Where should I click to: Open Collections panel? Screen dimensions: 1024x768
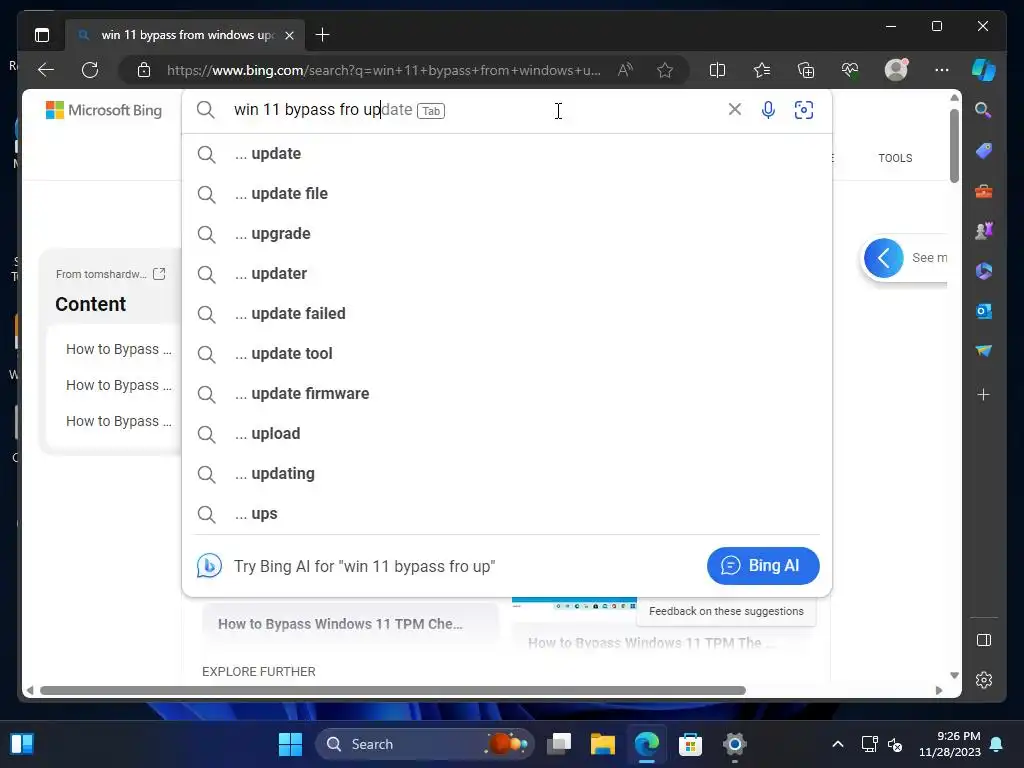pos(806,70)
